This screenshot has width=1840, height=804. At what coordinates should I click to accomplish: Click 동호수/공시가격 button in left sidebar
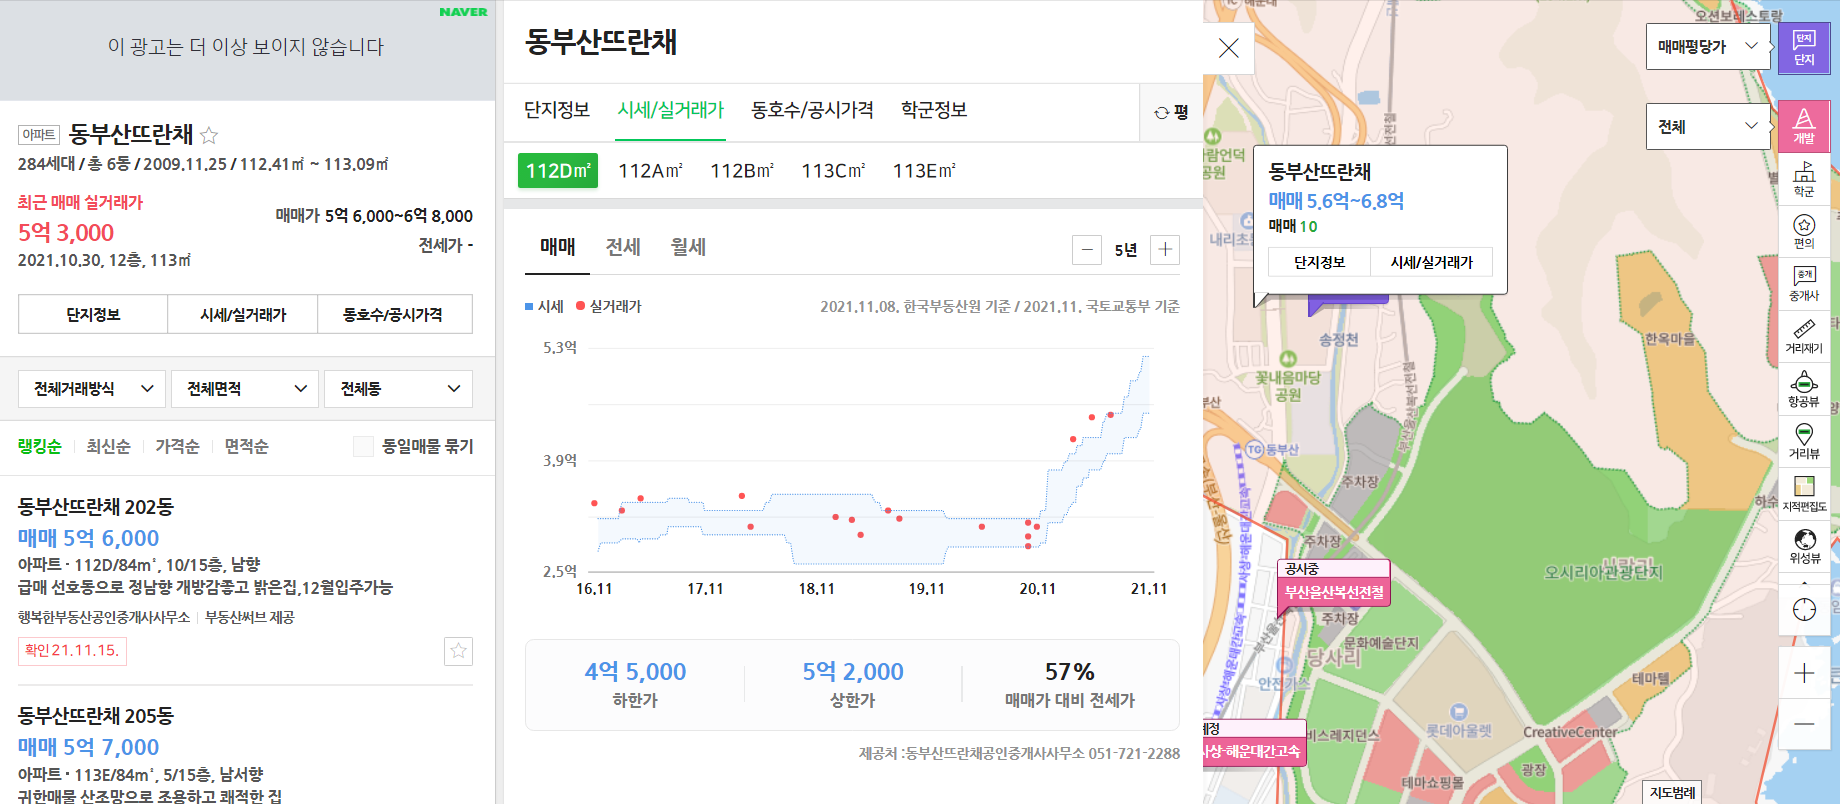[394, 314]
